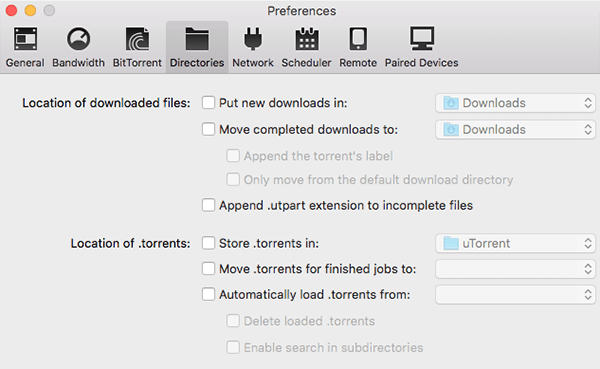Click the General tab label

25,63
